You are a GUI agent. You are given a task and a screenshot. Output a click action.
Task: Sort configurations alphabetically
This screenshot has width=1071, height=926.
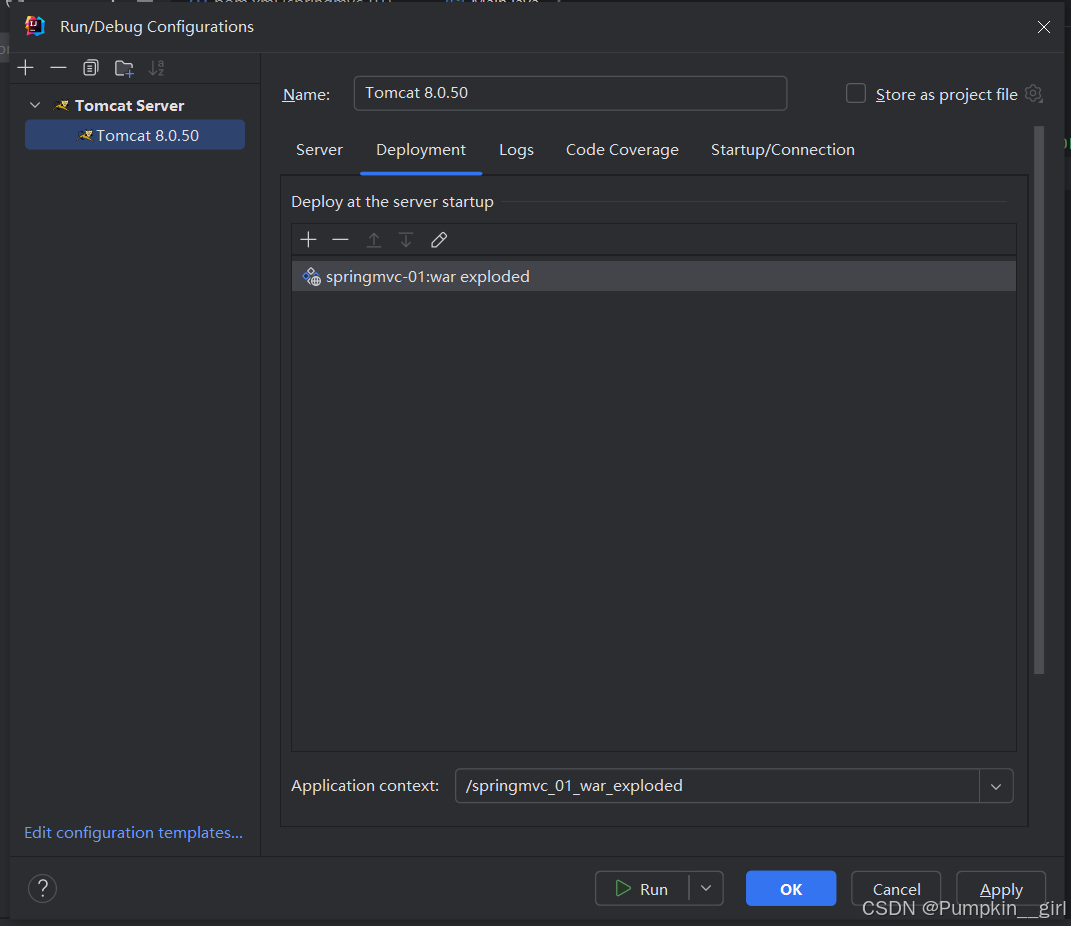[x=156, y=68]
